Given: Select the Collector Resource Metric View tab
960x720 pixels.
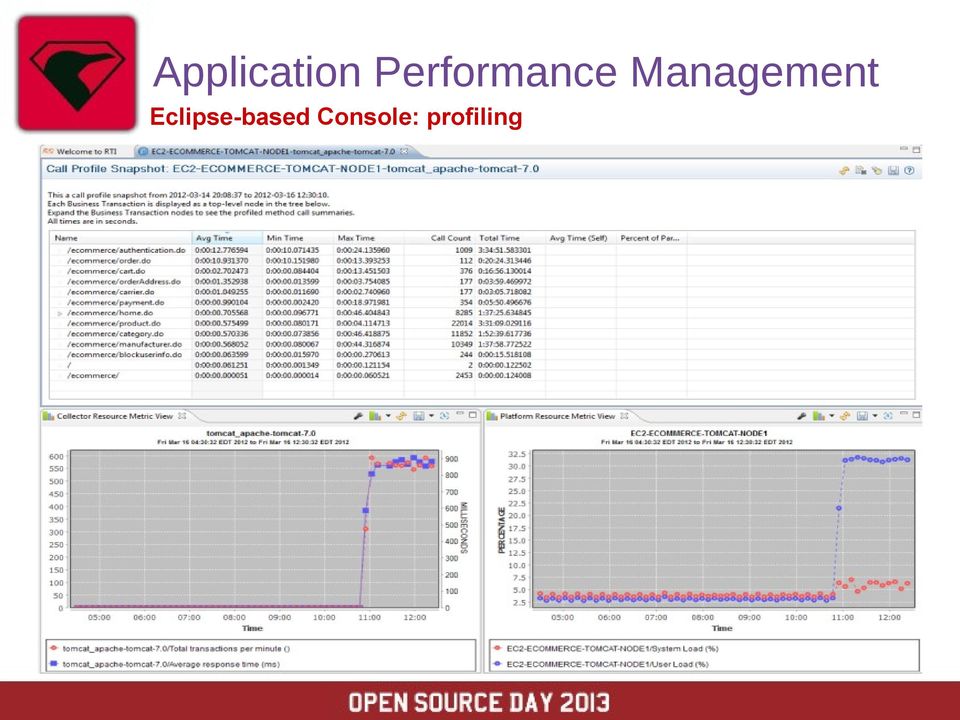Looking at the screenshot, I should click(114, 416).
